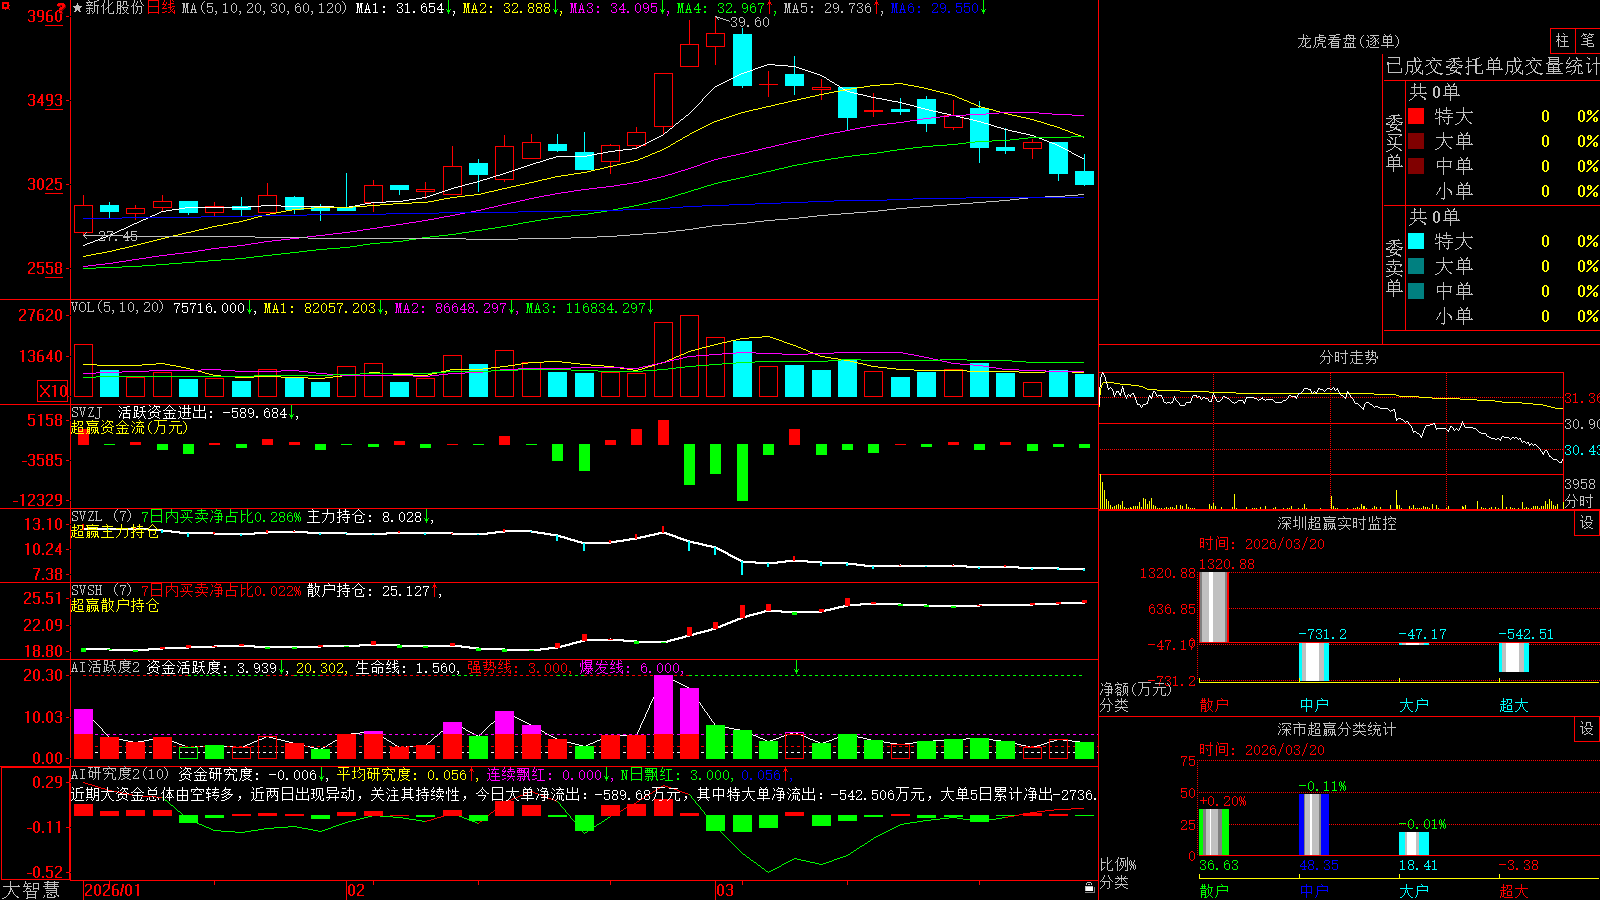Screen dimensions: 1600x900
Task: Jump to the 02 month marker on time axis
Action: click(x=356, y=890)
